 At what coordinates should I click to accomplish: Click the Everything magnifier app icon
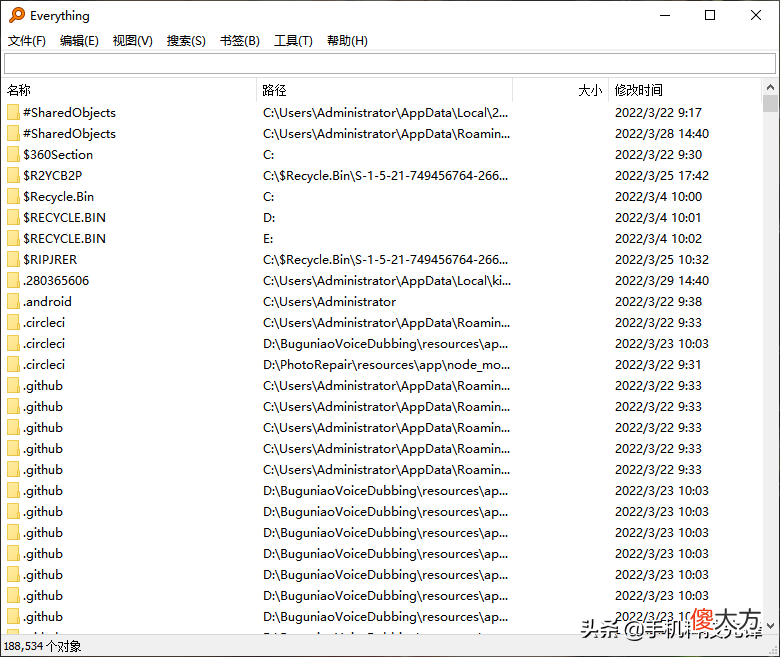pyautogui.click(x=17, y=15)
